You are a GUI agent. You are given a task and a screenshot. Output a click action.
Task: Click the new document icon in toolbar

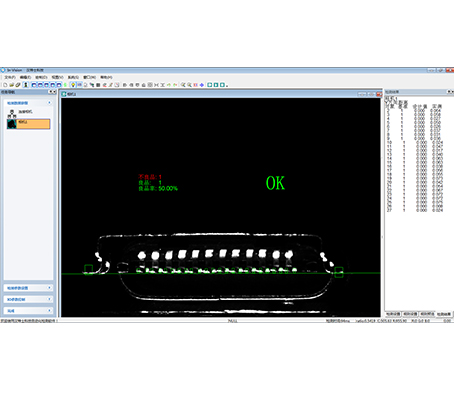[x=5, y=85]
